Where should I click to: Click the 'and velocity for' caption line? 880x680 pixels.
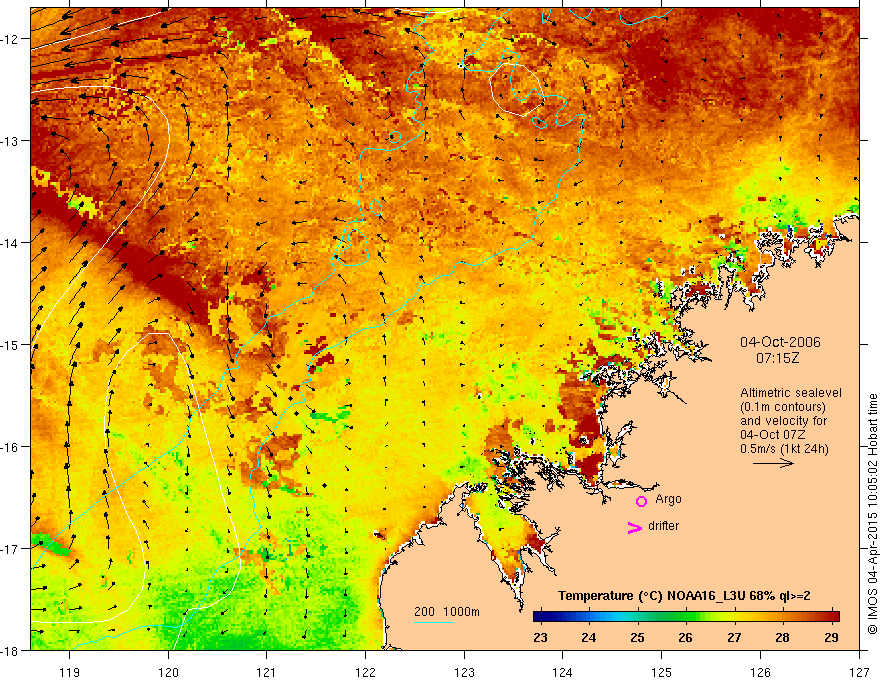(783, 421)
